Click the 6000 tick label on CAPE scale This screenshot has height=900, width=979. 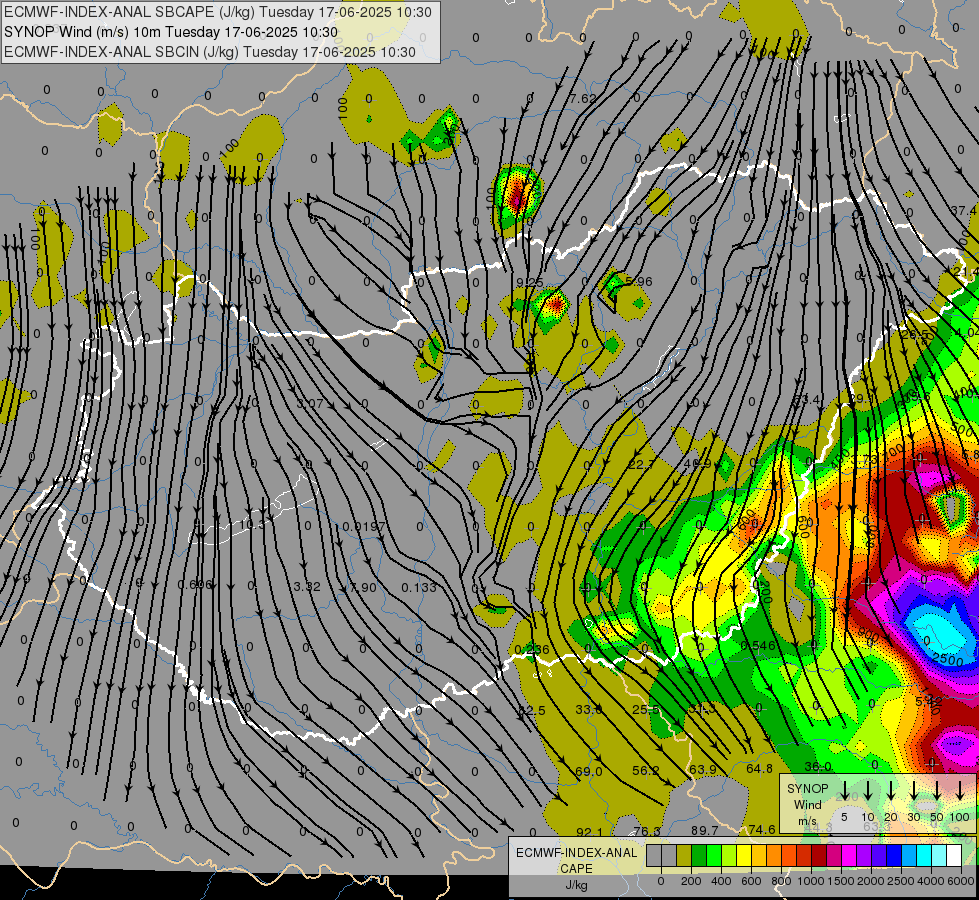tap(961, 881)
